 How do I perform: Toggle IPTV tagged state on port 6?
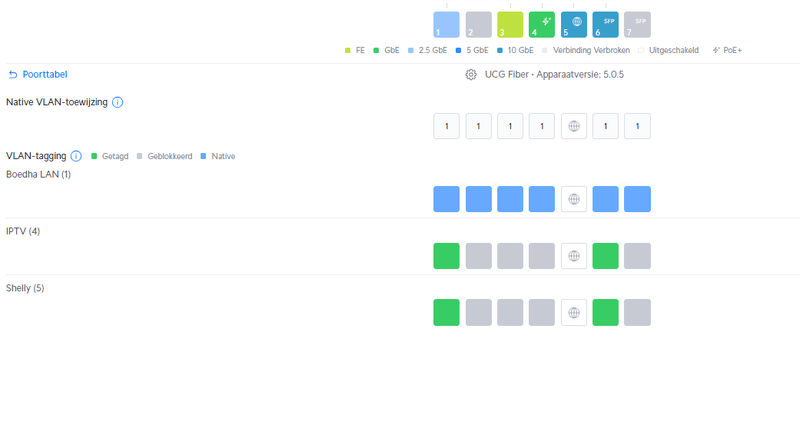click(x=606, y=256)
